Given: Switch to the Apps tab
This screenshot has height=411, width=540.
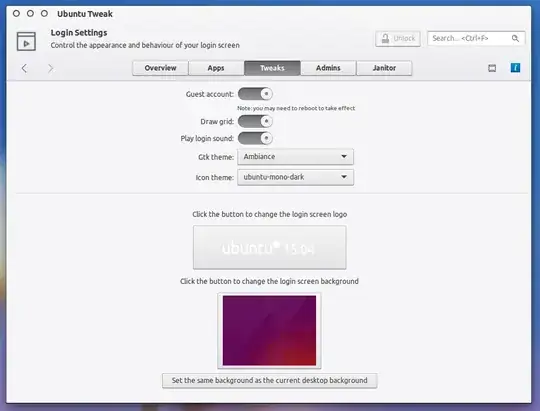Looking at the screenshot, I should click(x=216, y=68).
